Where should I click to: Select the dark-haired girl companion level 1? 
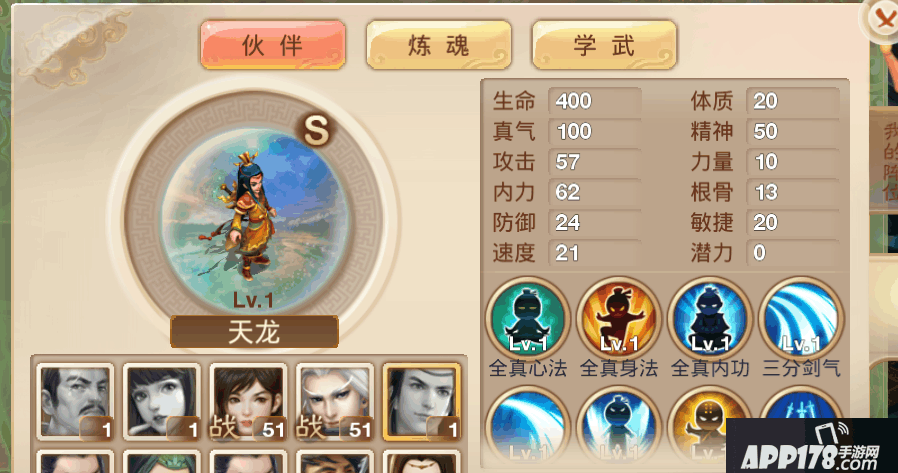162,402
